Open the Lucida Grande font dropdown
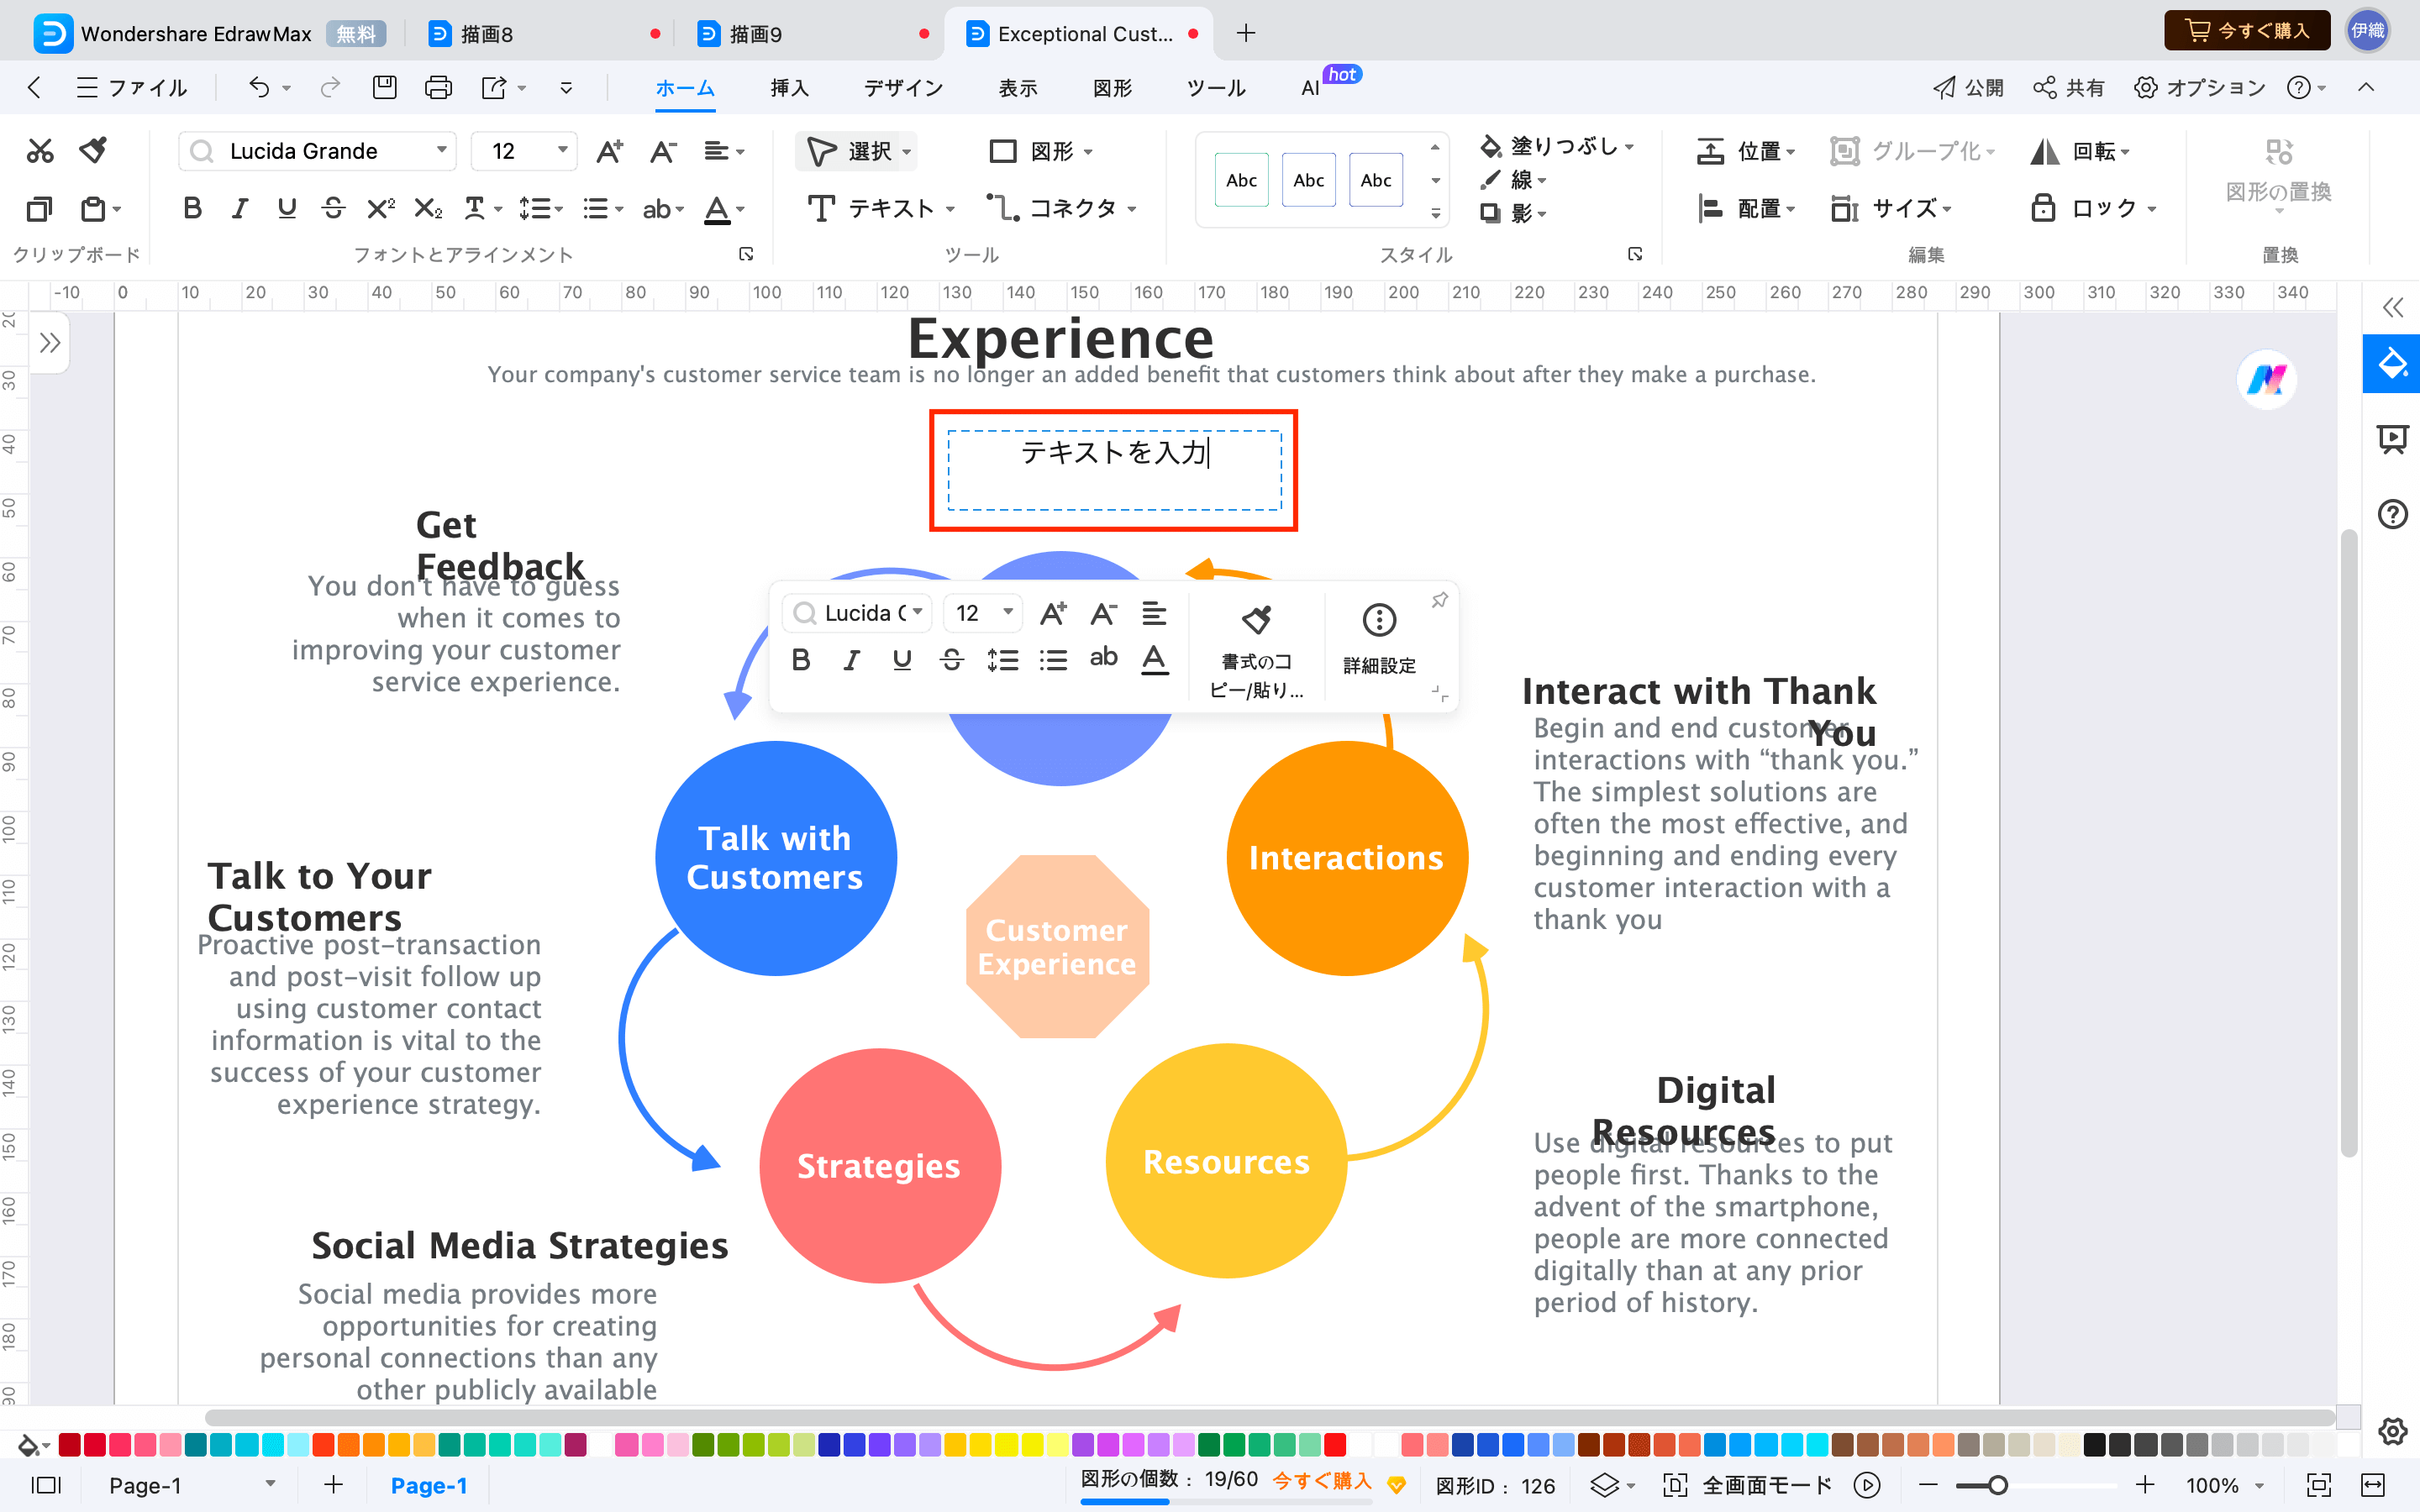This screenshot has height=1512, width=2420. click(x=441, y=150)
